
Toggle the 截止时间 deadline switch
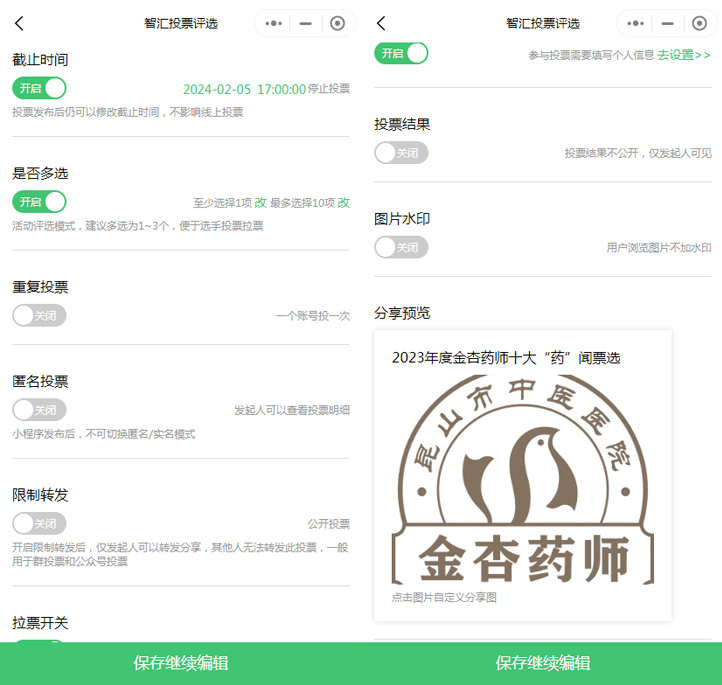[x=39, y=88]
